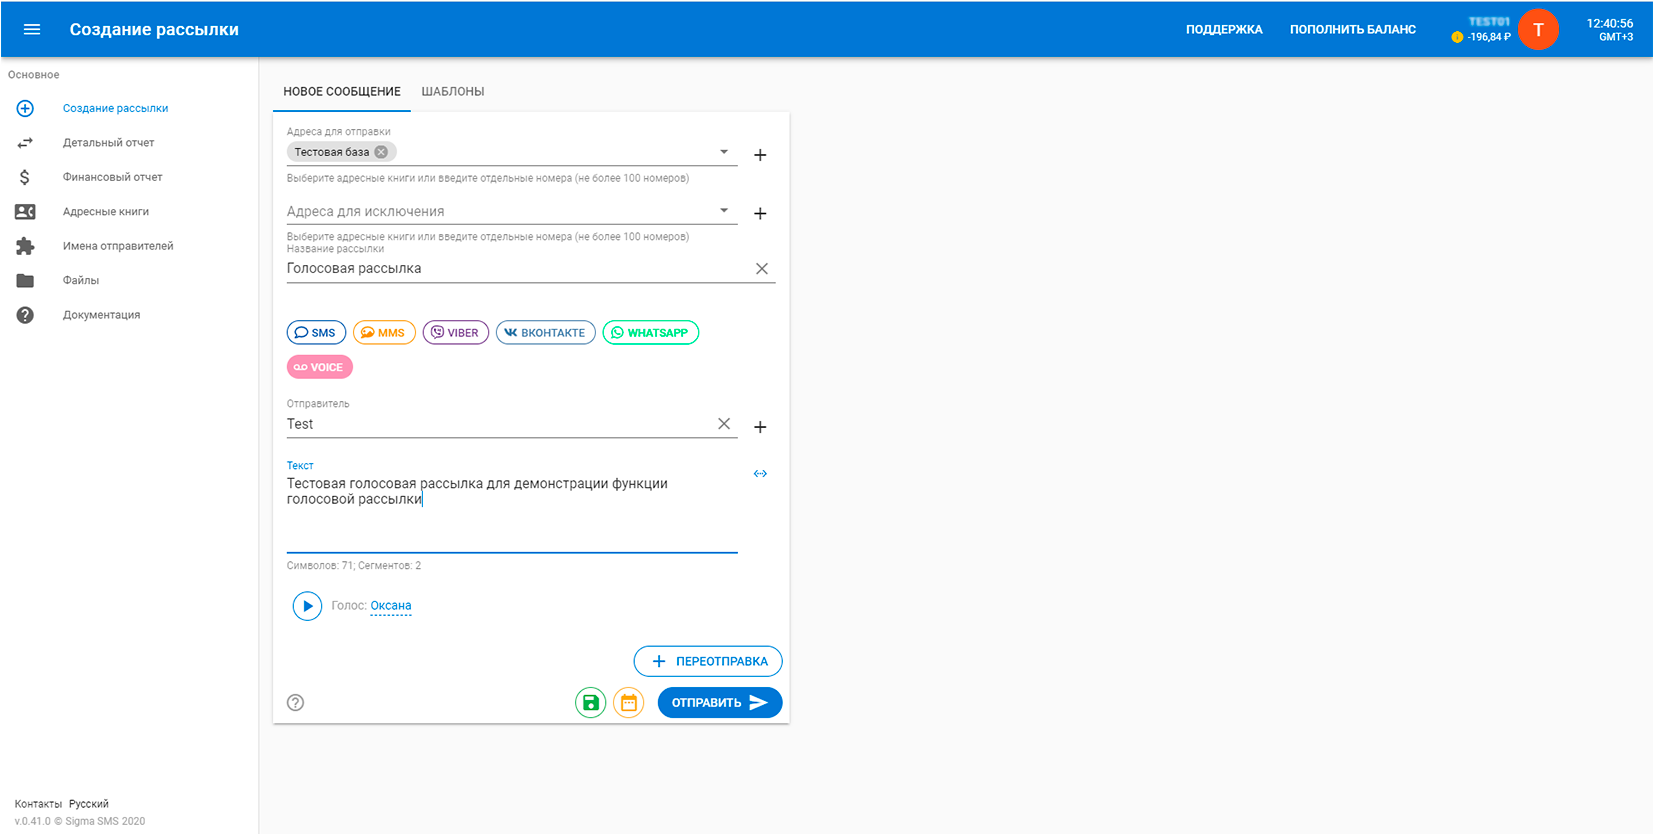The width and height of the screenshot is (1653, 834).
Task: Change language via Русский link
Action: point(89,804)
